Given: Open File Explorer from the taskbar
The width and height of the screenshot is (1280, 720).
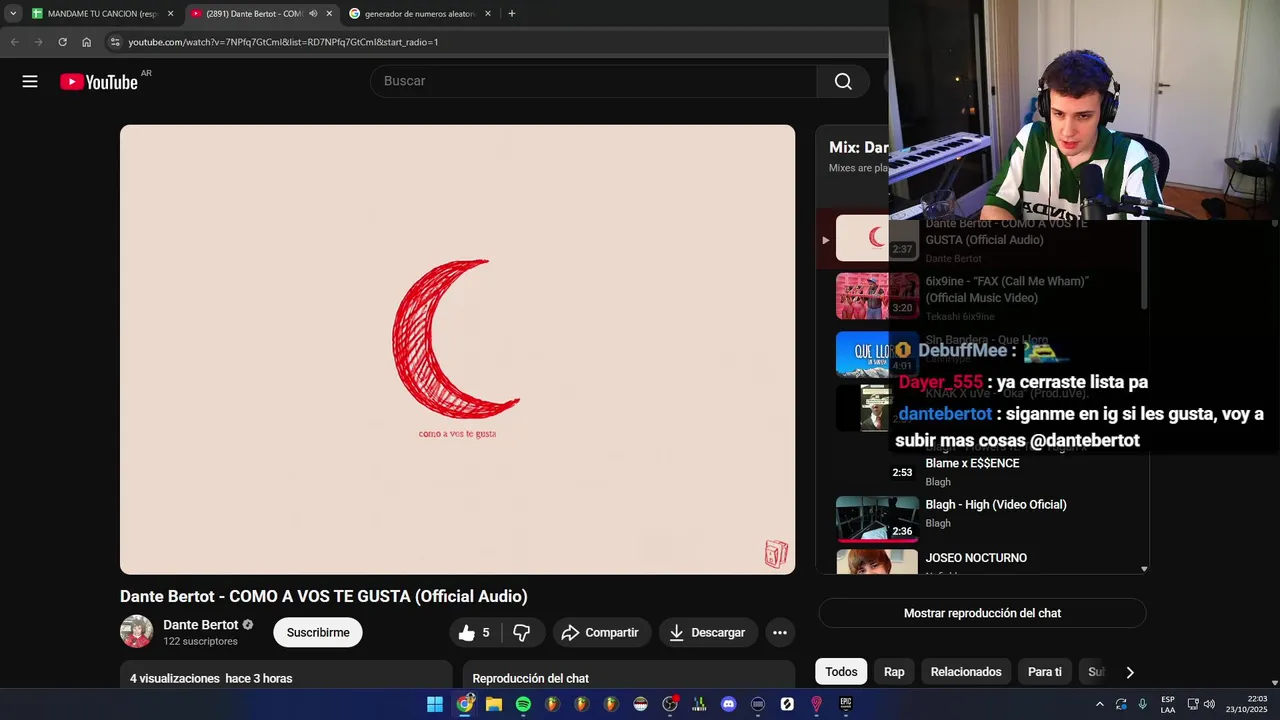Looking at the screenshot, I should pyautogui.click(x=494, y=704).
